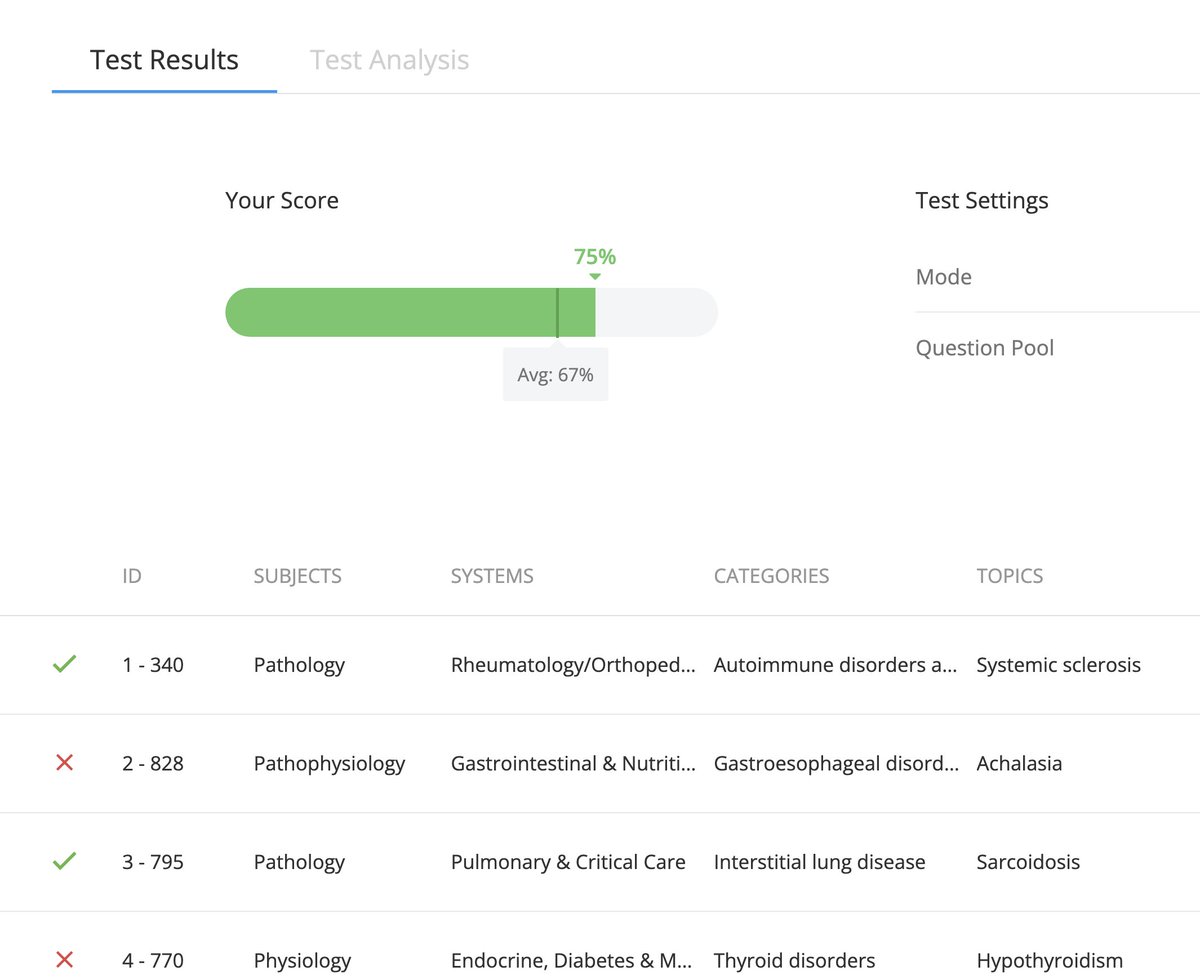
Task: Click the Pulmonary & Critical Care cell
Action: (568, 862)
